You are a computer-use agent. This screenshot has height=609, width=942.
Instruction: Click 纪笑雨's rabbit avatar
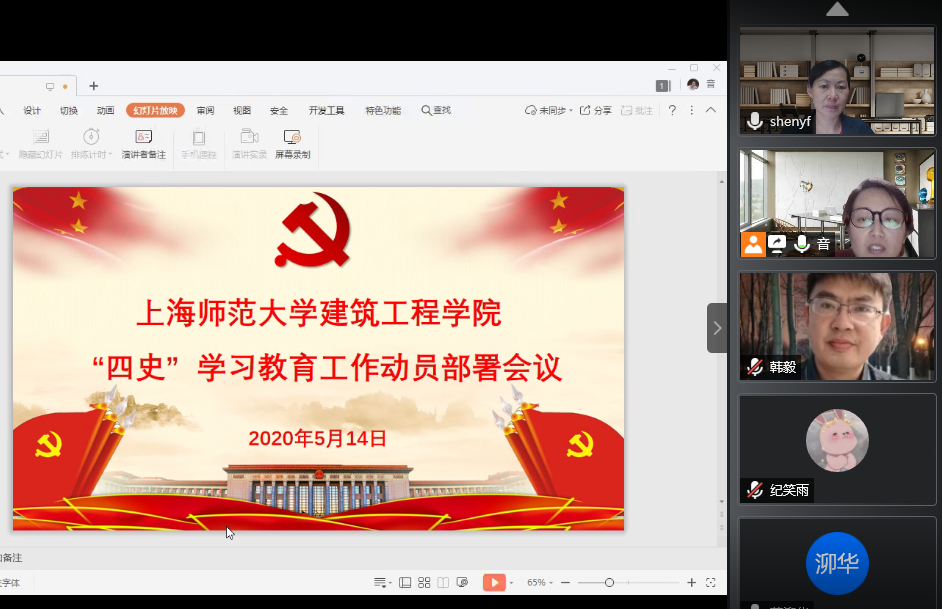coord(837,440)
